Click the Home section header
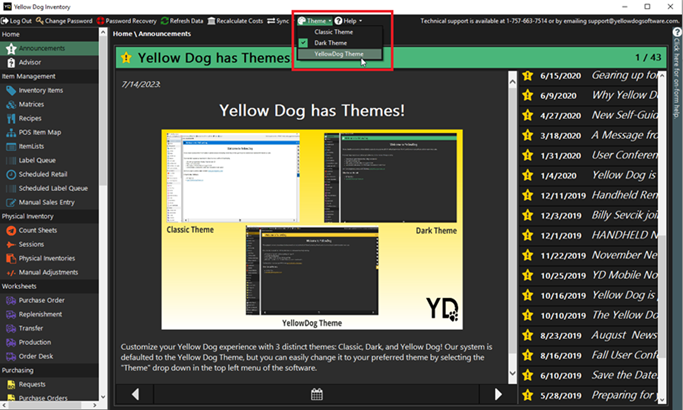Image resolution: width=683 pixels, height=410 pixels. point(49,34)
